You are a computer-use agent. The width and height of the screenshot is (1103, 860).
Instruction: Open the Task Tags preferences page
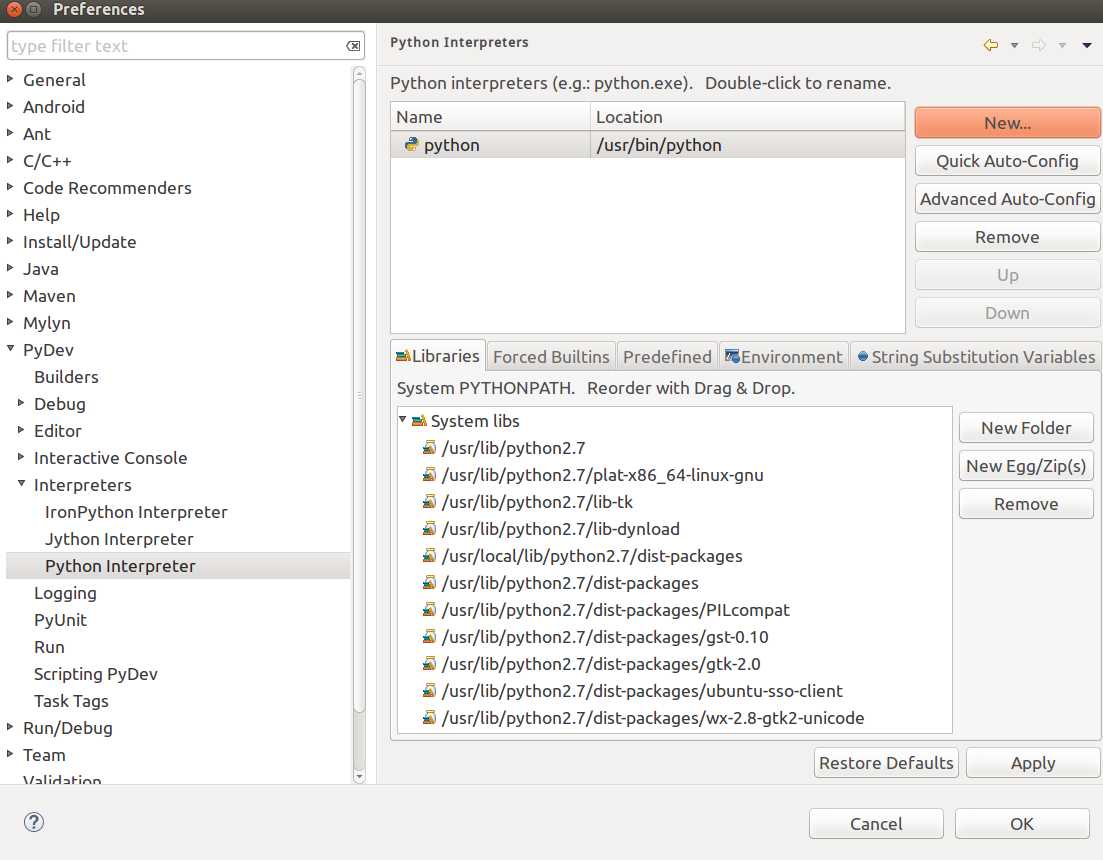pos(71,701)
